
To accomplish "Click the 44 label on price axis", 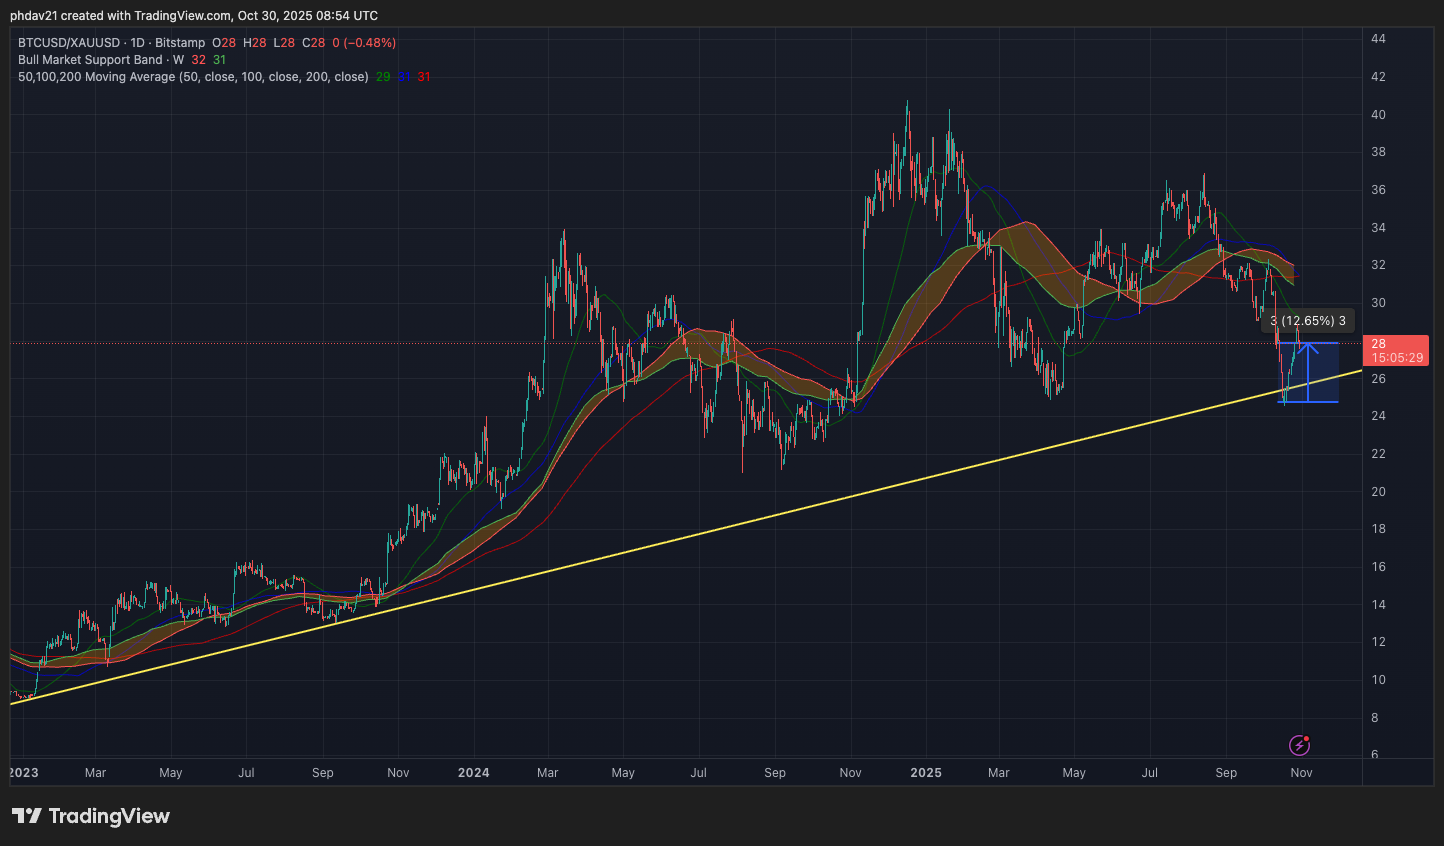I will click(x=1378, y=39).
